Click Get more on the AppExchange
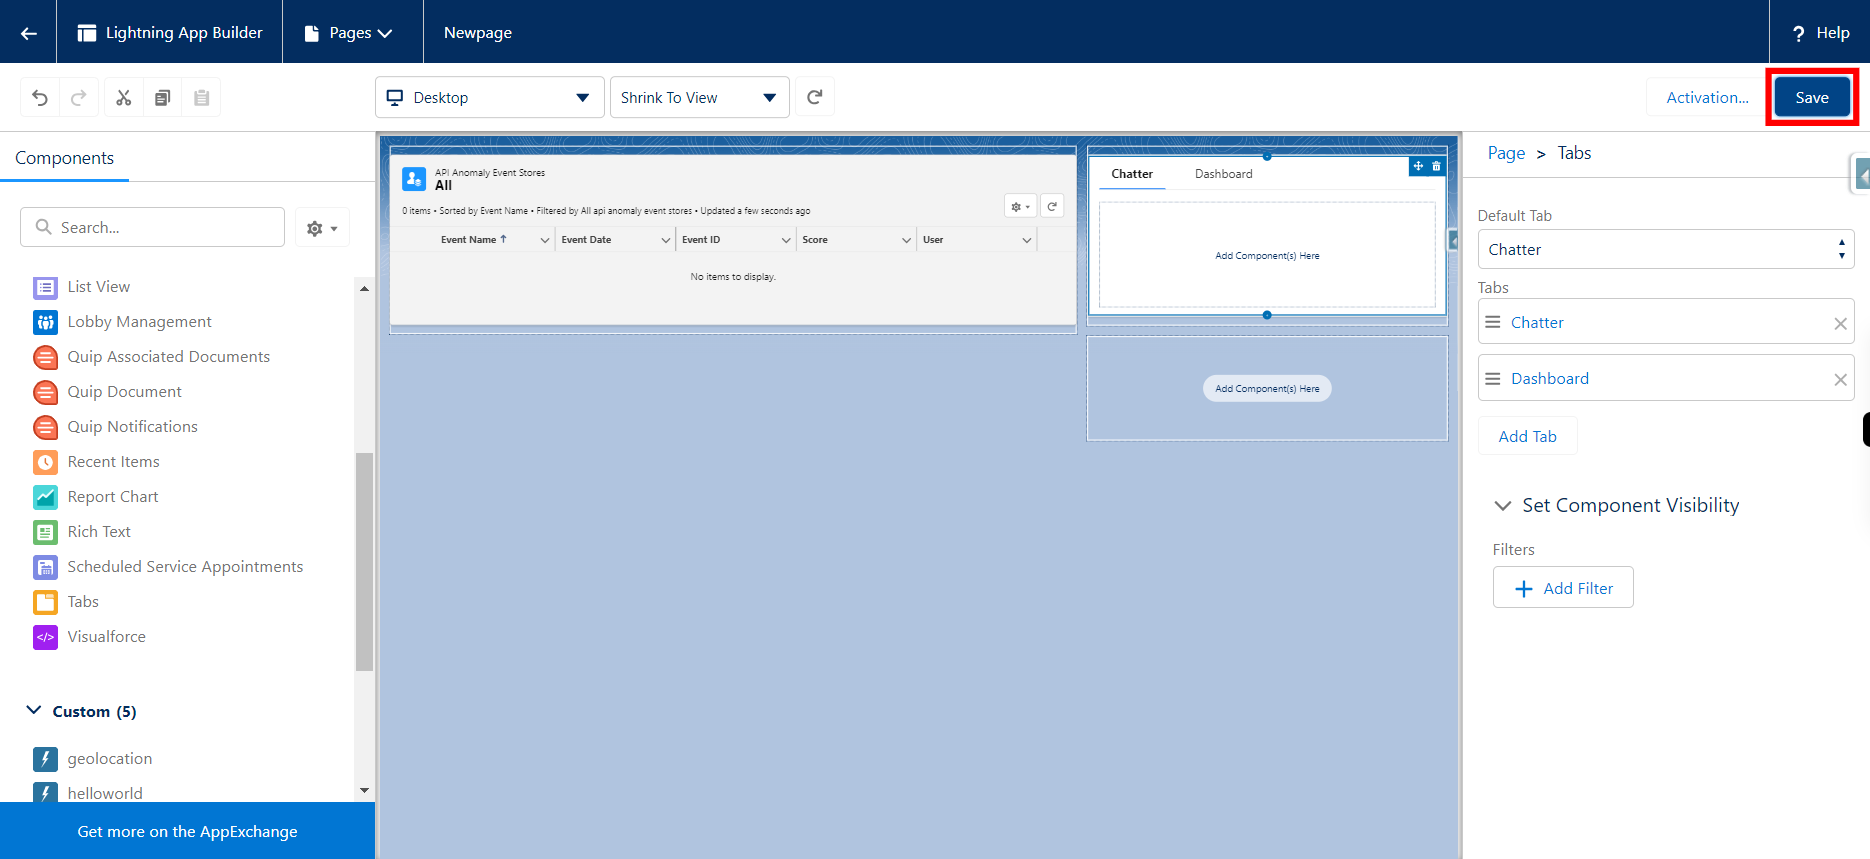The width and height of the screenshot is (1870, 859). coord(187,831)
